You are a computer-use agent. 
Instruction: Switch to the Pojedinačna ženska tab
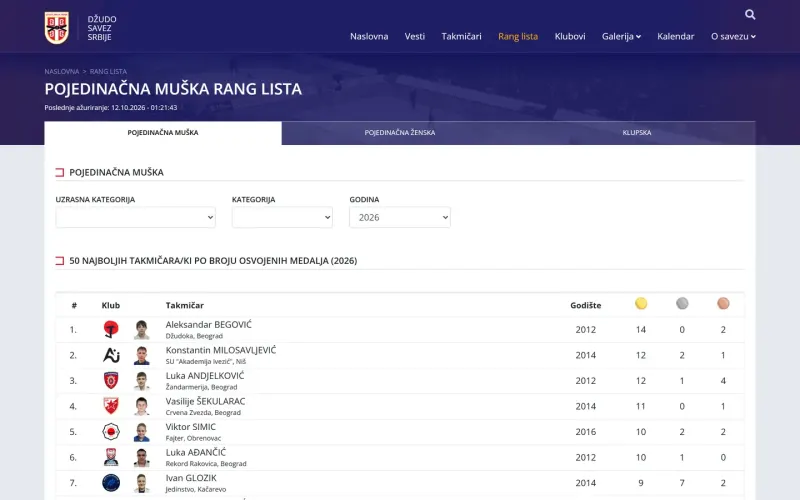pyautogui.click(x=399, y=133)
